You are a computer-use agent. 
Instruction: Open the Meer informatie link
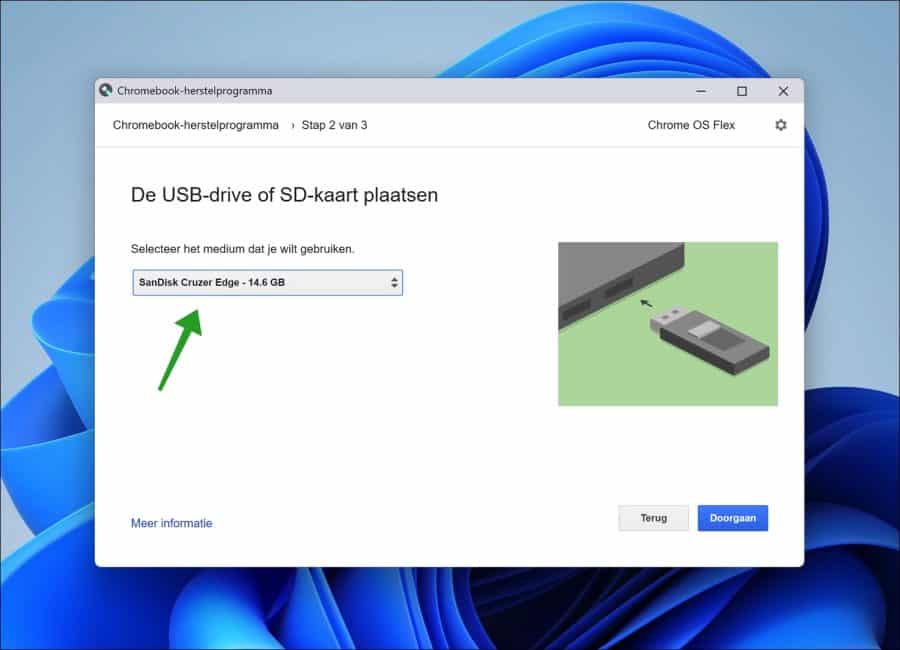(x=172, y=523)
